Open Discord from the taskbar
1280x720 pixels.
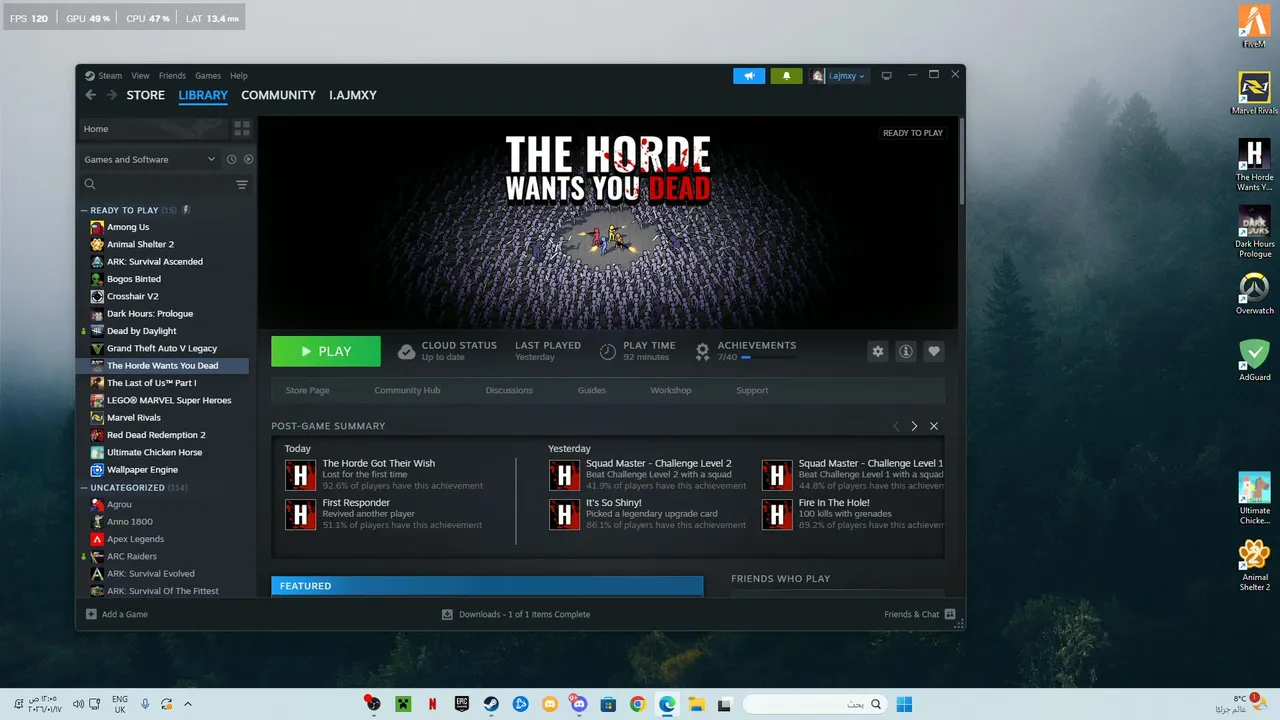tap(578, 704)
